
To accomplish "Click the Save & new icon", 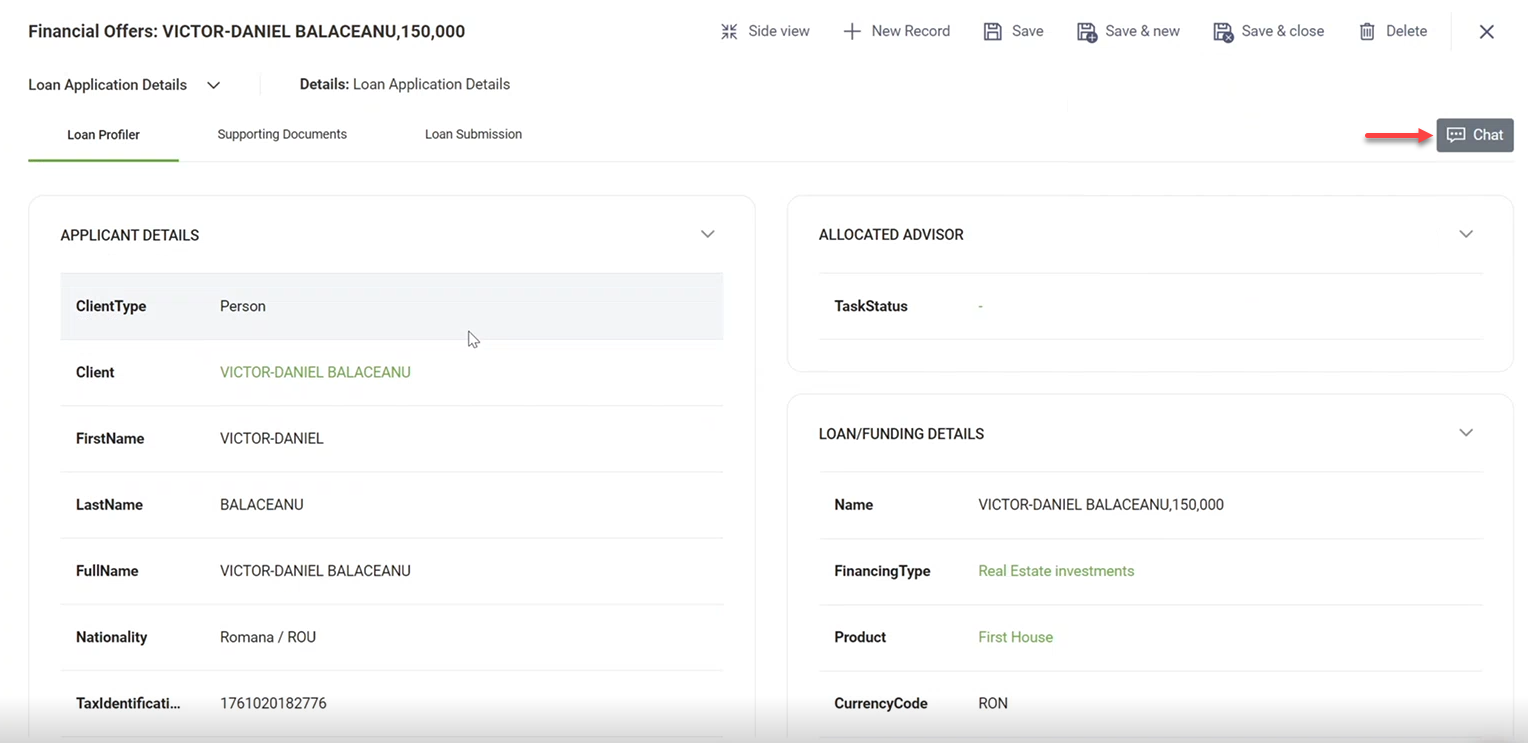I will tap(1086, 32).
